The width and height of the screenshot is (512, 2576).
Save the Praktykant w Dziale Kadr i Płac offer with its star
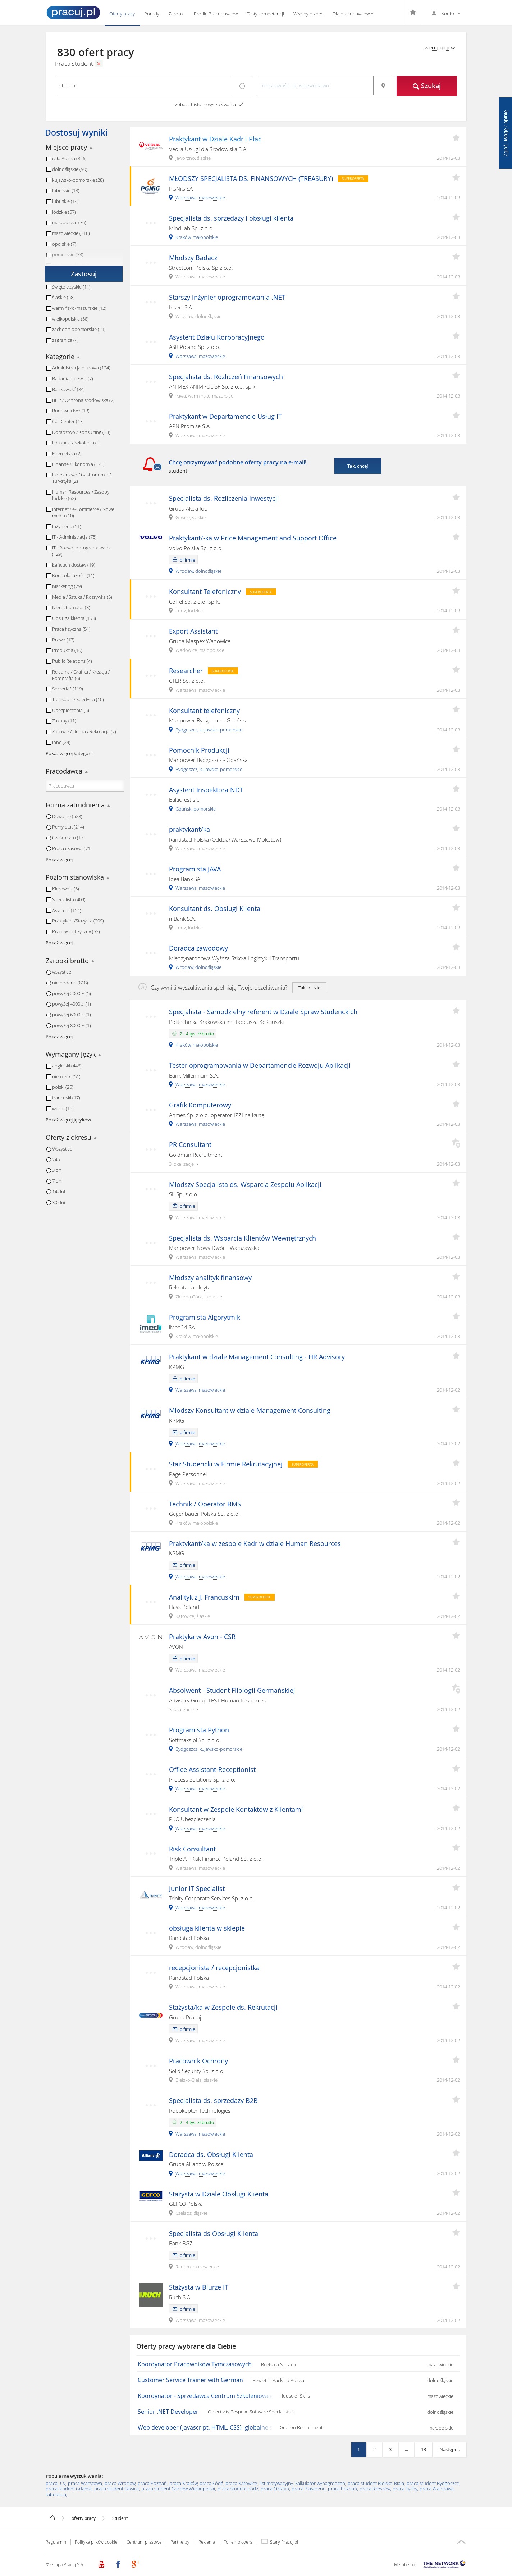click(456, 138)
